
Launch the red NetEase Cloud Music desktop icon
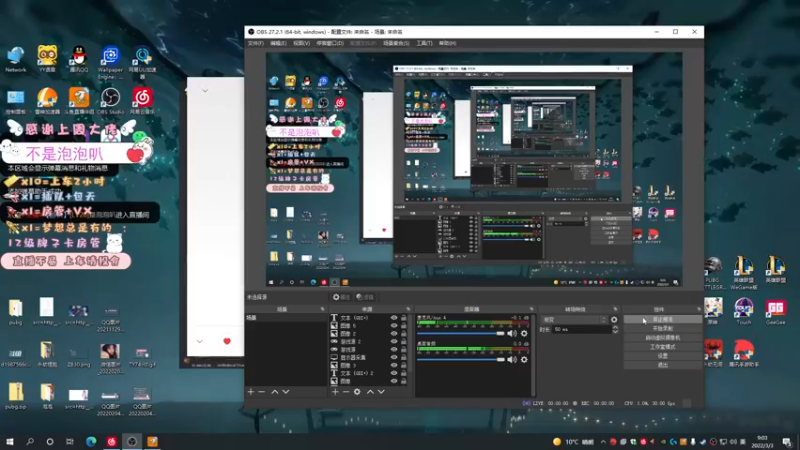pos(142,101)
